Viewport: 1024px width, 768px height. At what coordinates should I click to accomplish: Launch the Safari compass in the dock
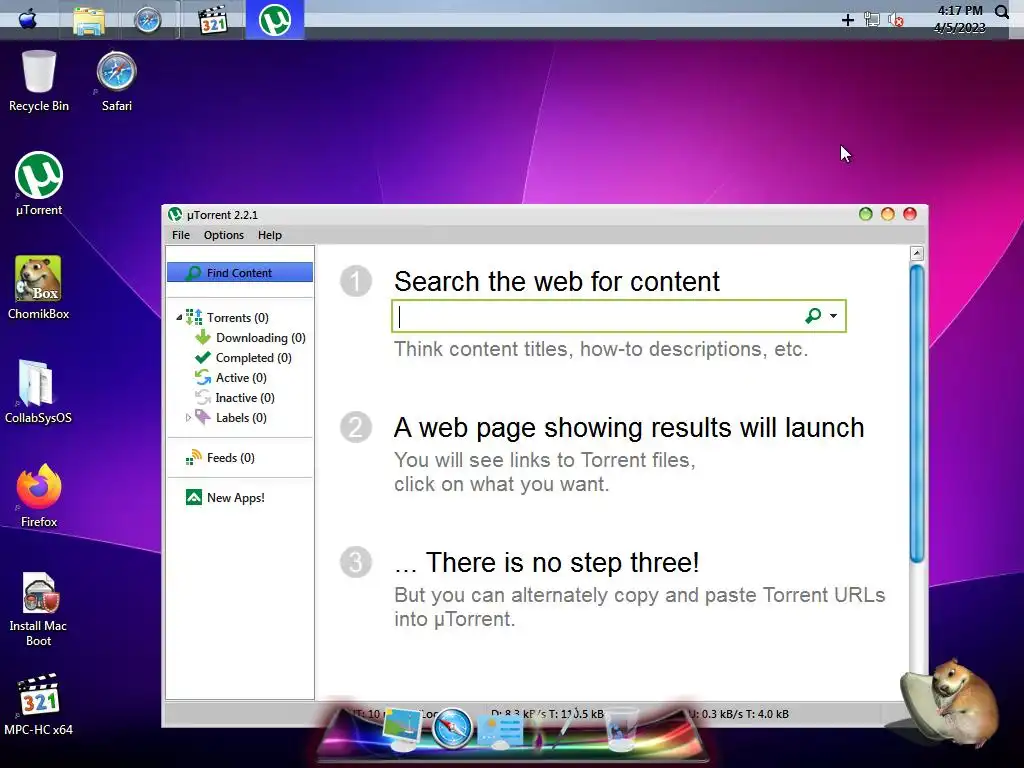point(451,728)
